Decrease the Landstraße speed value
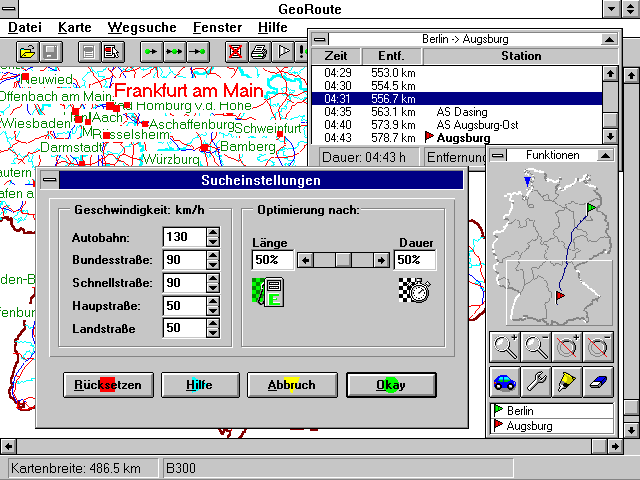Viewport: 640px width, 480px height. pyautogui.click(x=212, y=332)
